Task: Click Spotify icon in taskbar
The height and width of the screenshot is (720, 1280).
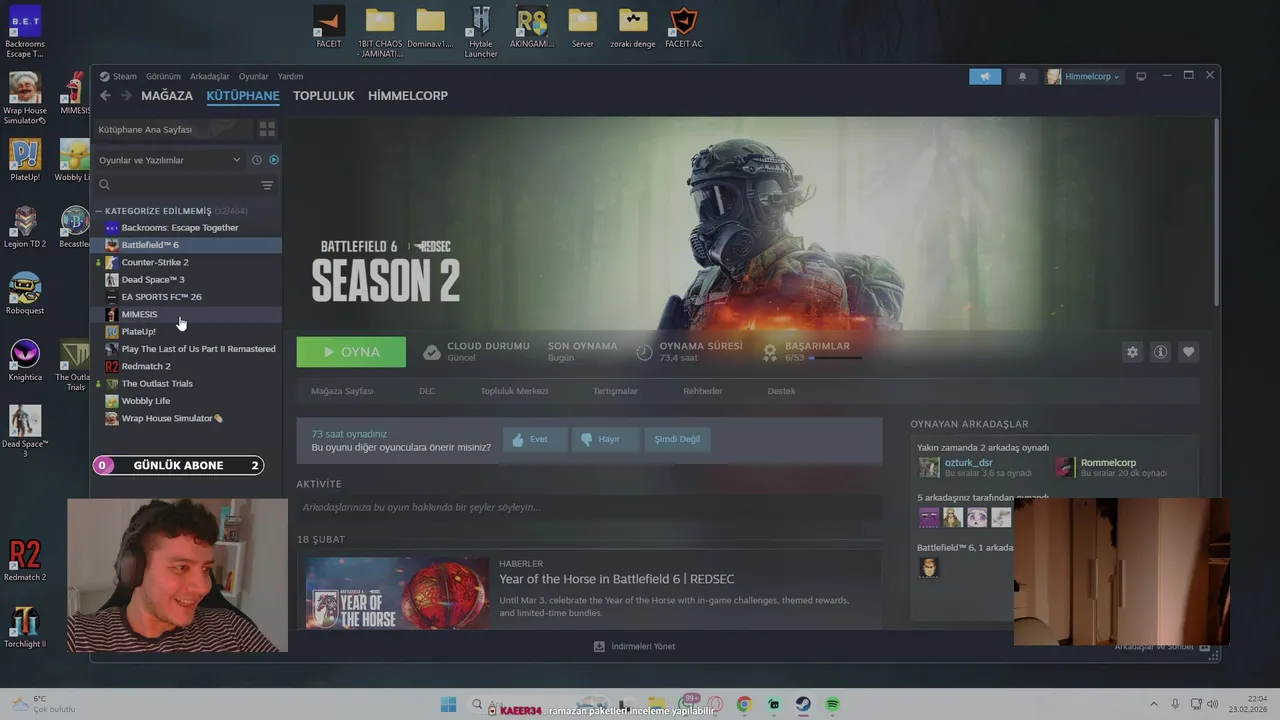Action: (x=832, y=705)
